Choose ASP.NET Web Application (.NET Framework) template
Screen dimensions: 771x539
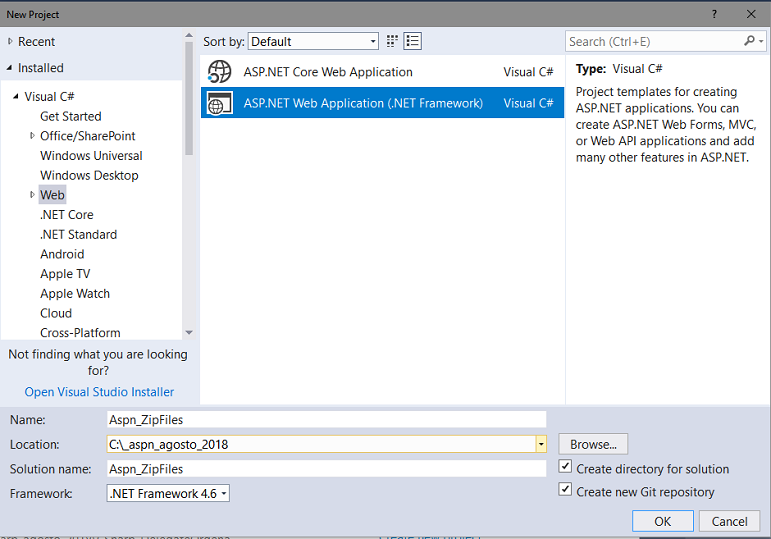tap(382, 103)
